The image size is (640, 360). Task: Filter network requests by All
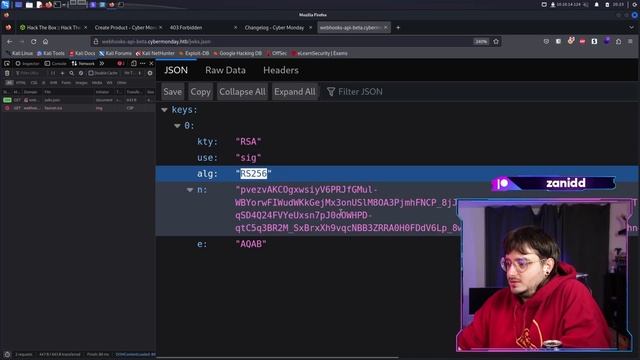[x=9, y=83]
